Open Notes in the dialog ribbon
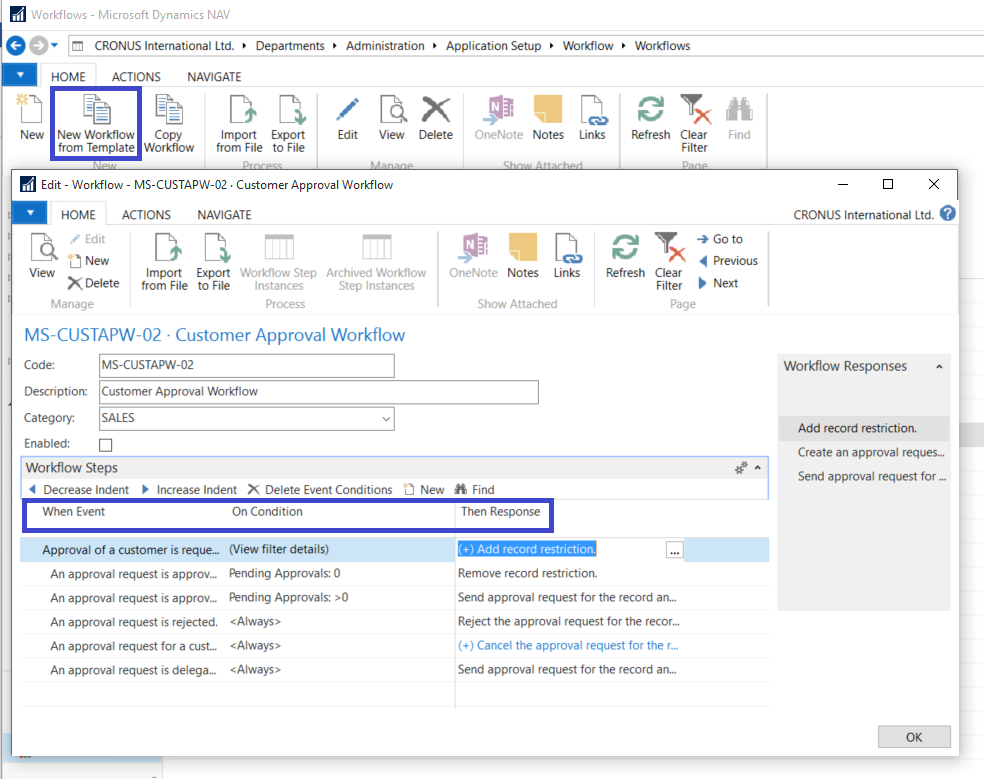The width and height of the screenshot is (984, 779). pos(522,250)
